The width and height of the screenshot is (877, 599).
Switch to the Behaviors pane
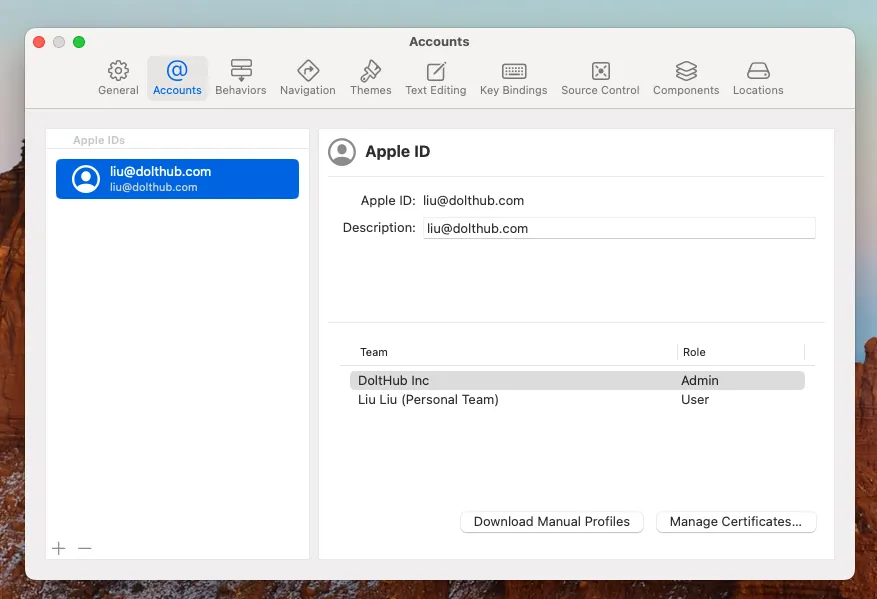point(240,77)
